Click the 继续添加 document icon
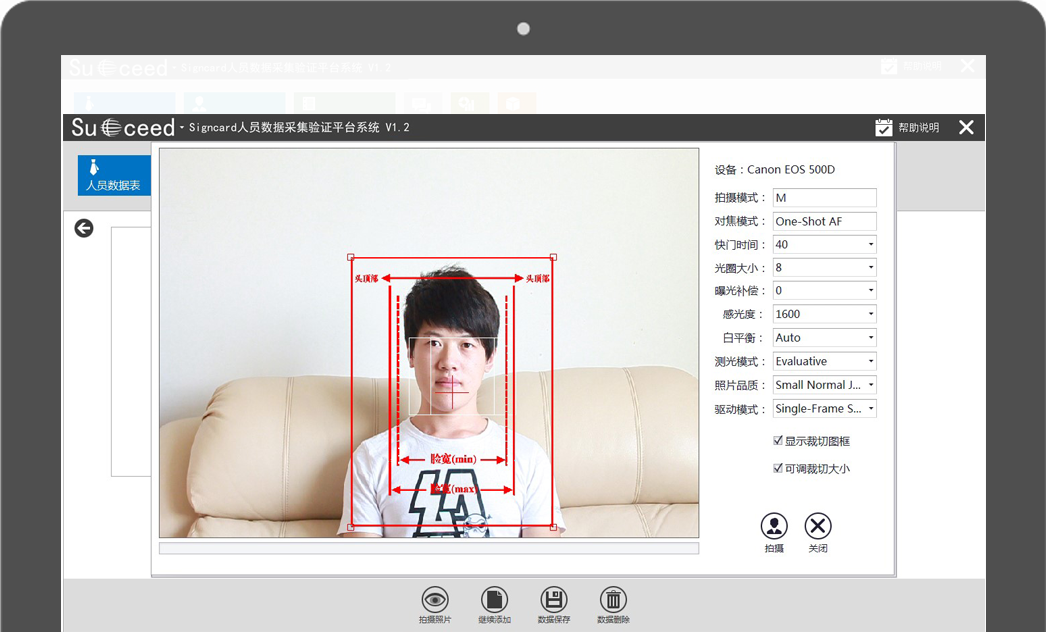 coord(494,599)
